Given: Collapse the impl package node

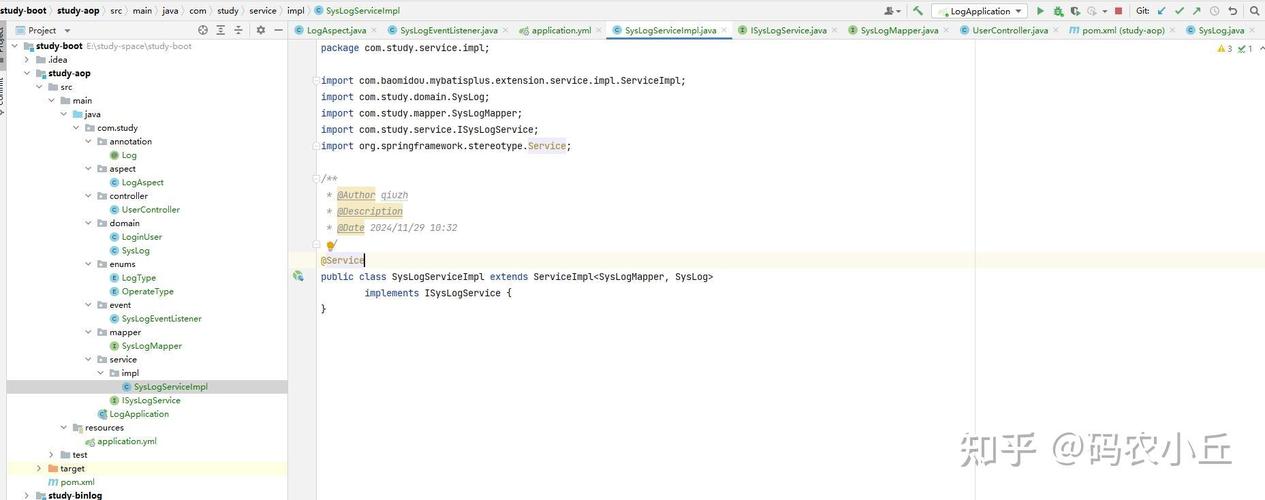Looking at the screenshot, I should pos(101,373).
